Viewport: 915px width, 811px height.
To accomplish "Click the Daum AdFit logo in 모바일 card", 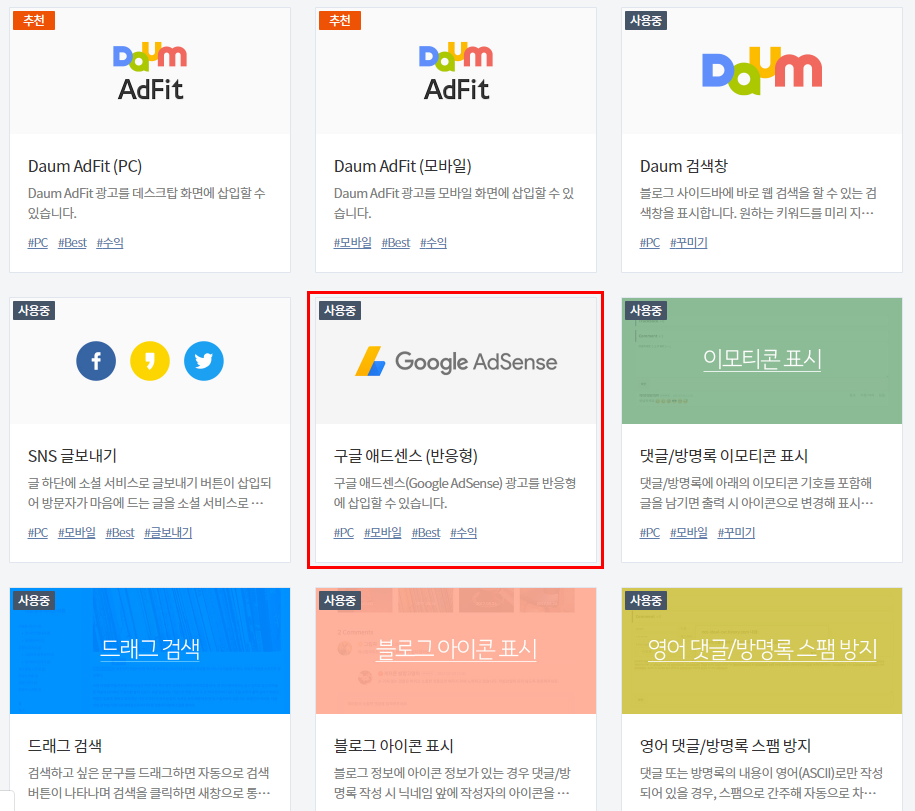I will point(456,71).
